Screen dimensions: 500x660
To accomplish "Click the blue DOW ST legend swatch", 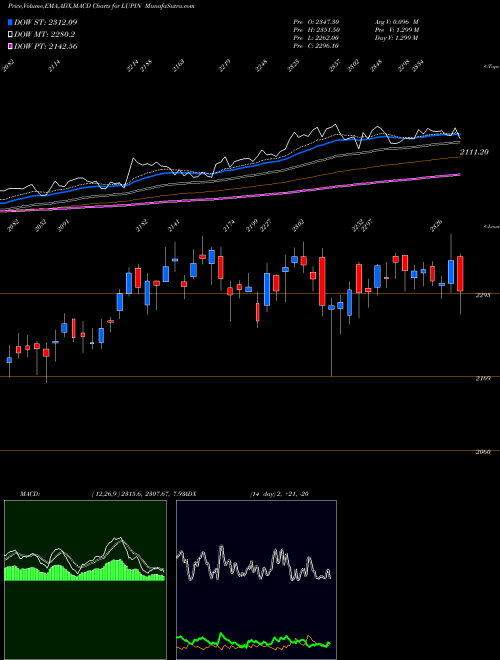I will point(10,22).
